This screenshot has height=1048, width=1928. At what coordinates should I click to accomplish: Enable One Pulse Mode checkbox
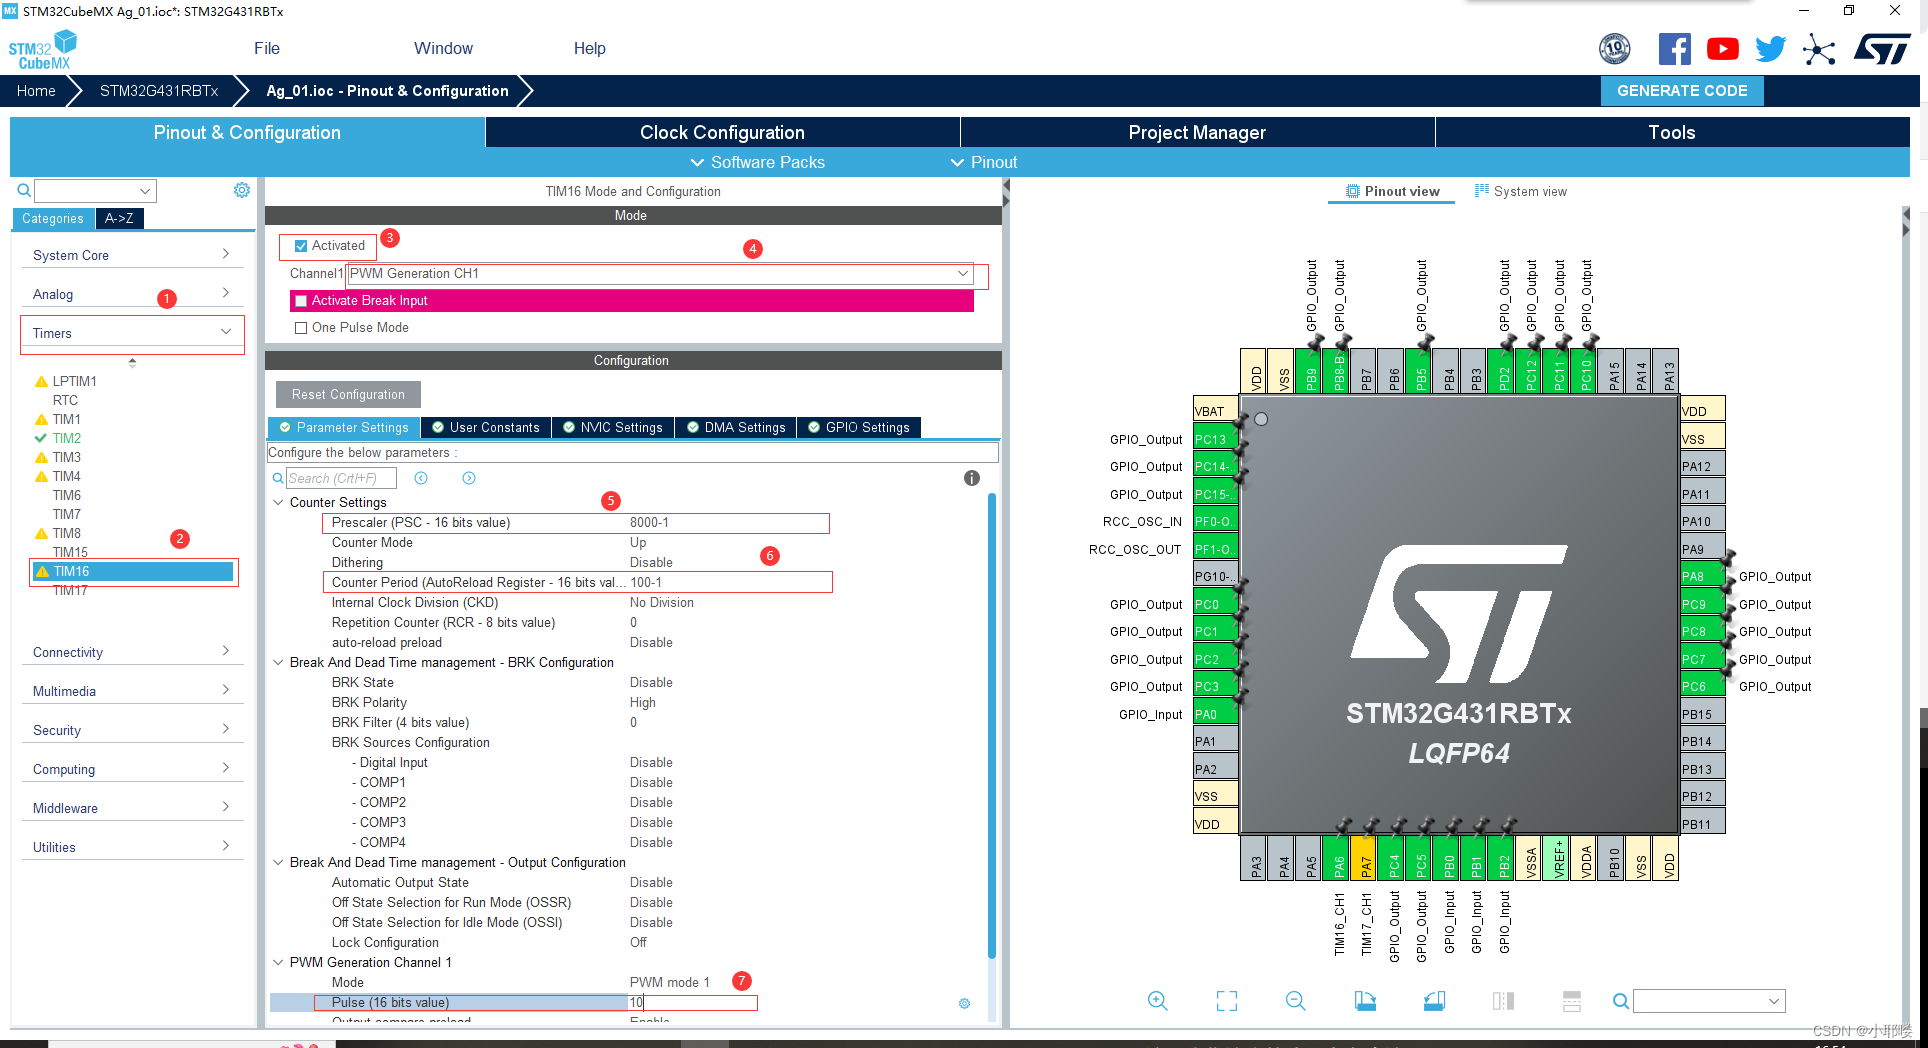(x=301, y=328)
